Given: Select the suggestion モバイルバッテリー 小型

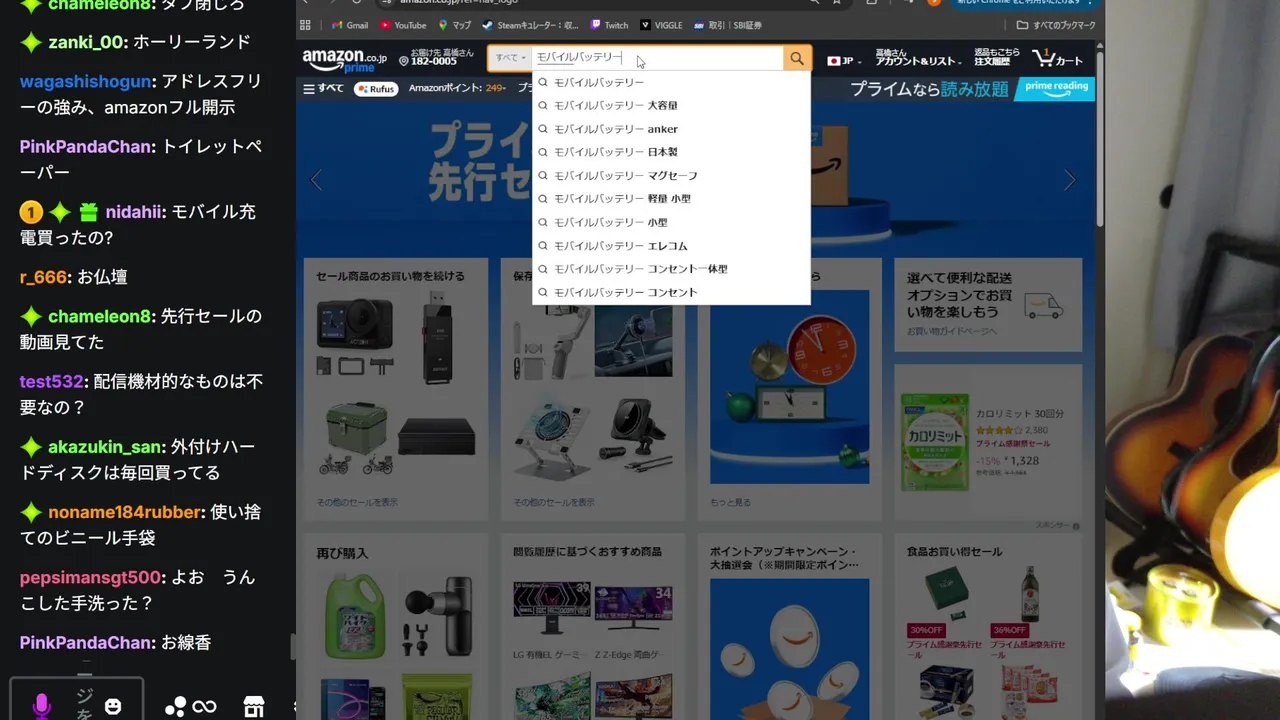Looking at the screenshot, I should pos(671,222).
